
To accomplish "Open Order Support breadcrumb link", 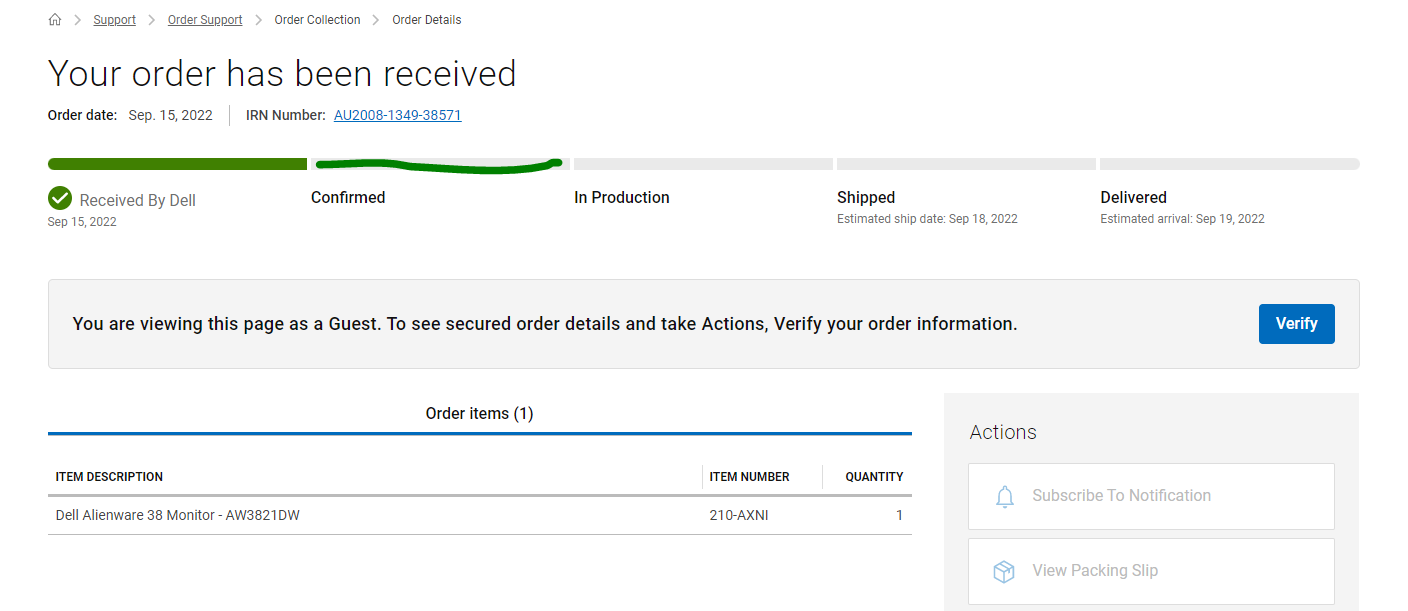I will 205,20.
